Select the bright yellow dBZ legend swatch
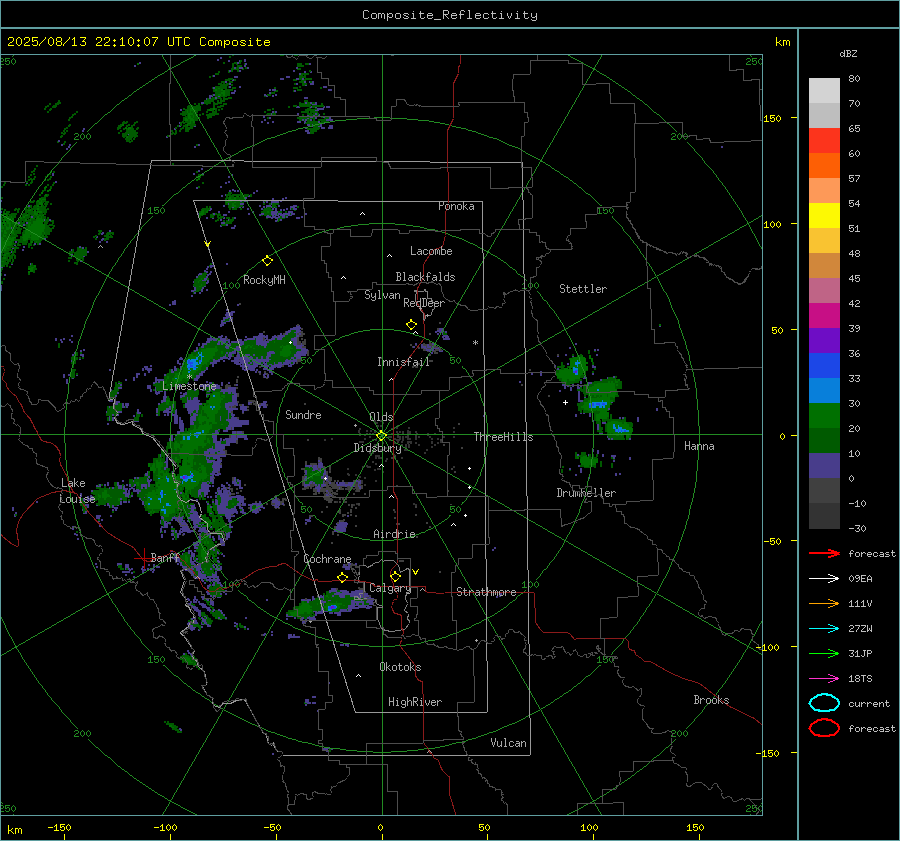Image resolution: width=900 pixels, height=841 pixels. tap(824, 216)
